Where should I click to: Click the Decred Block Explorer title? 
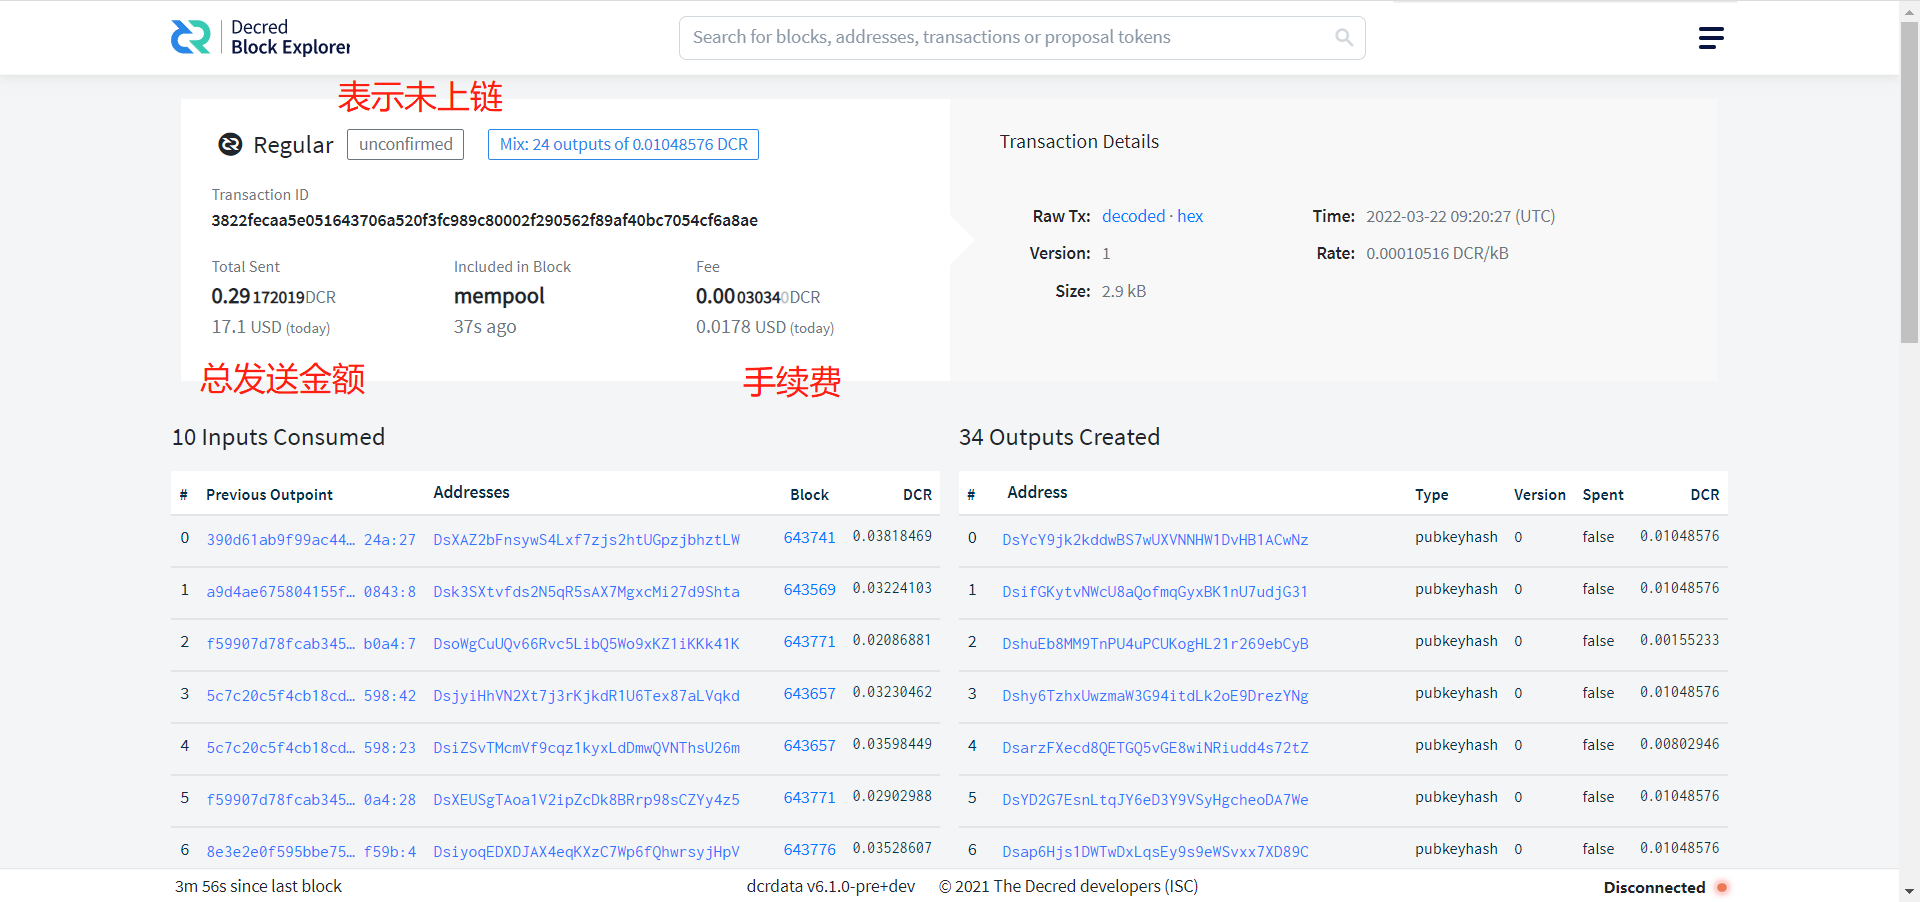coord(290,37)
